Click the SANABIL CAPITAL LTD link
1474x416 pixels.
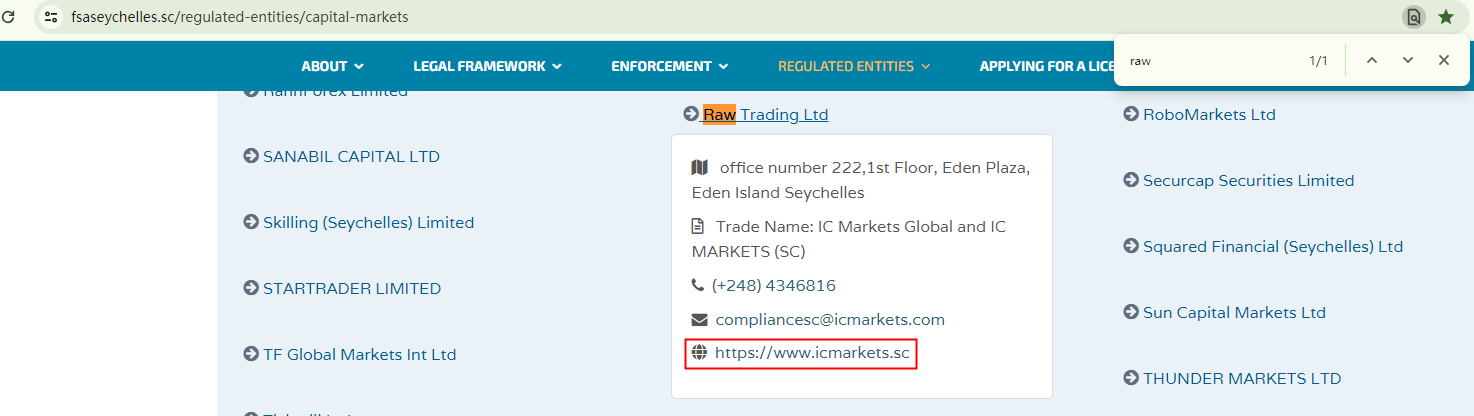point(351,157)
